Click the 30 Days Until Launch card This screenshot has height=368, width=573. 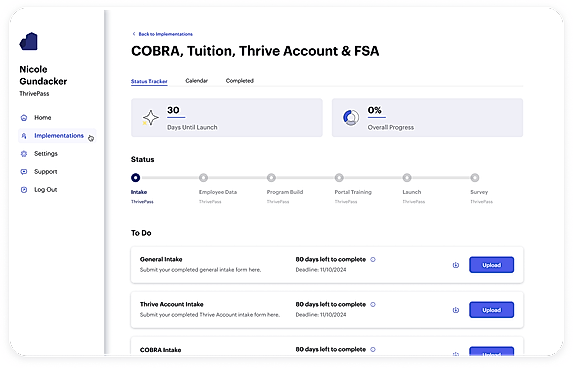[227, 118]
